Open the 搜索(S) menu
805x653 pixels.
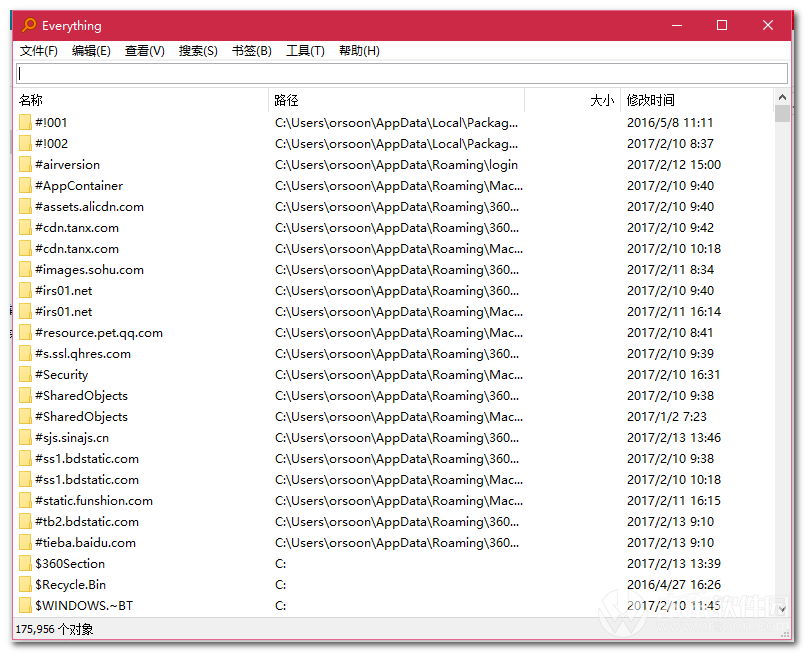pyautogui.click(x=198, y=51)
